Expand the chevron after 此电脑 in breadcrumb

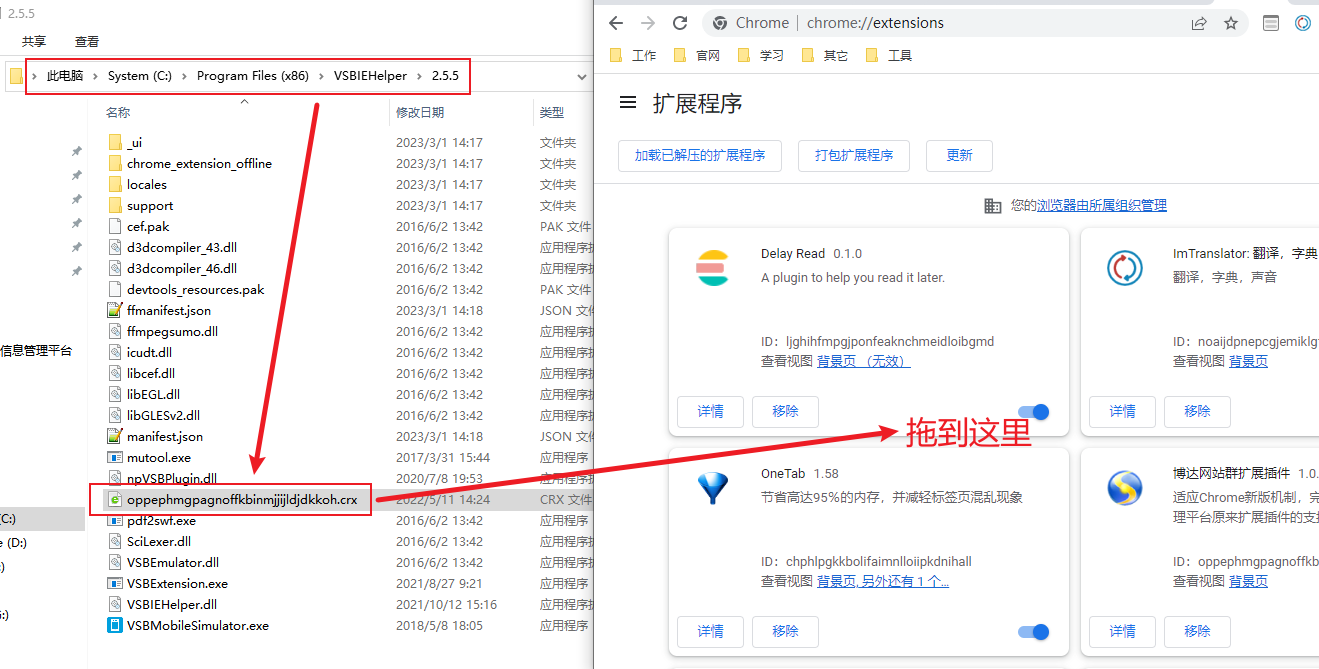96,76
